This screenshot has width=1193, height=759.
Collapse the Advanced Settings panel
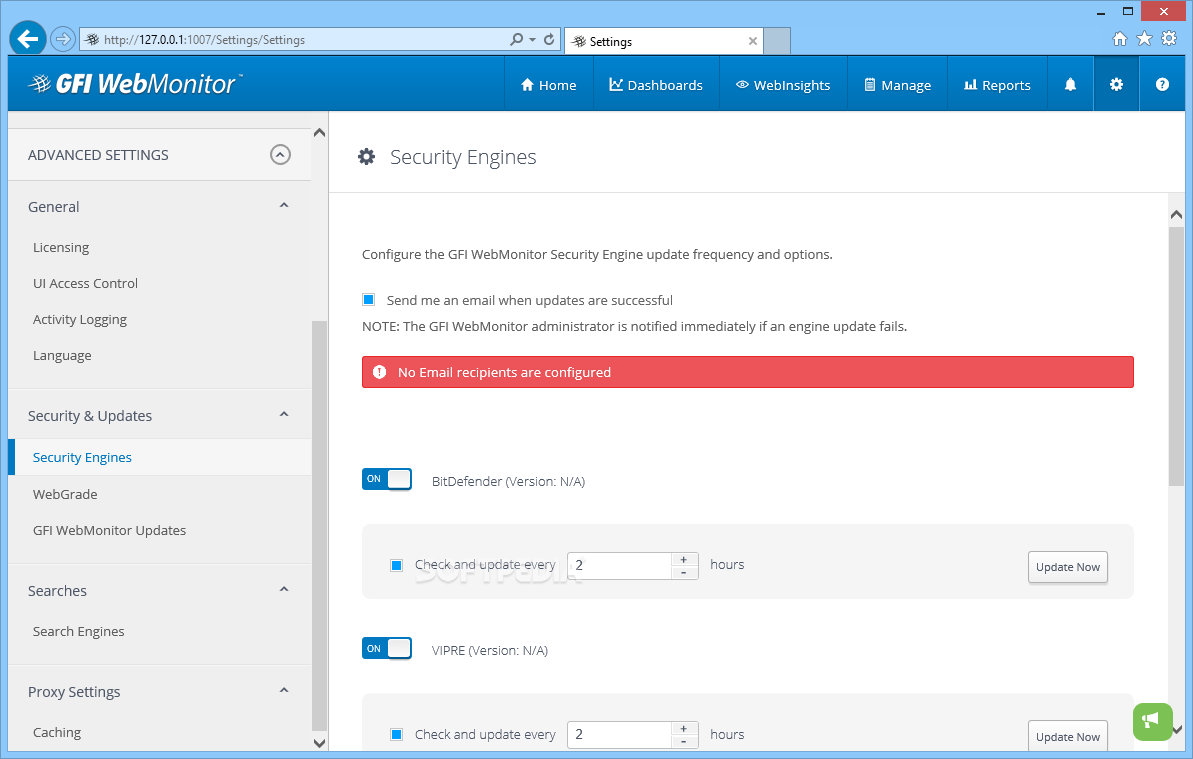281,155
